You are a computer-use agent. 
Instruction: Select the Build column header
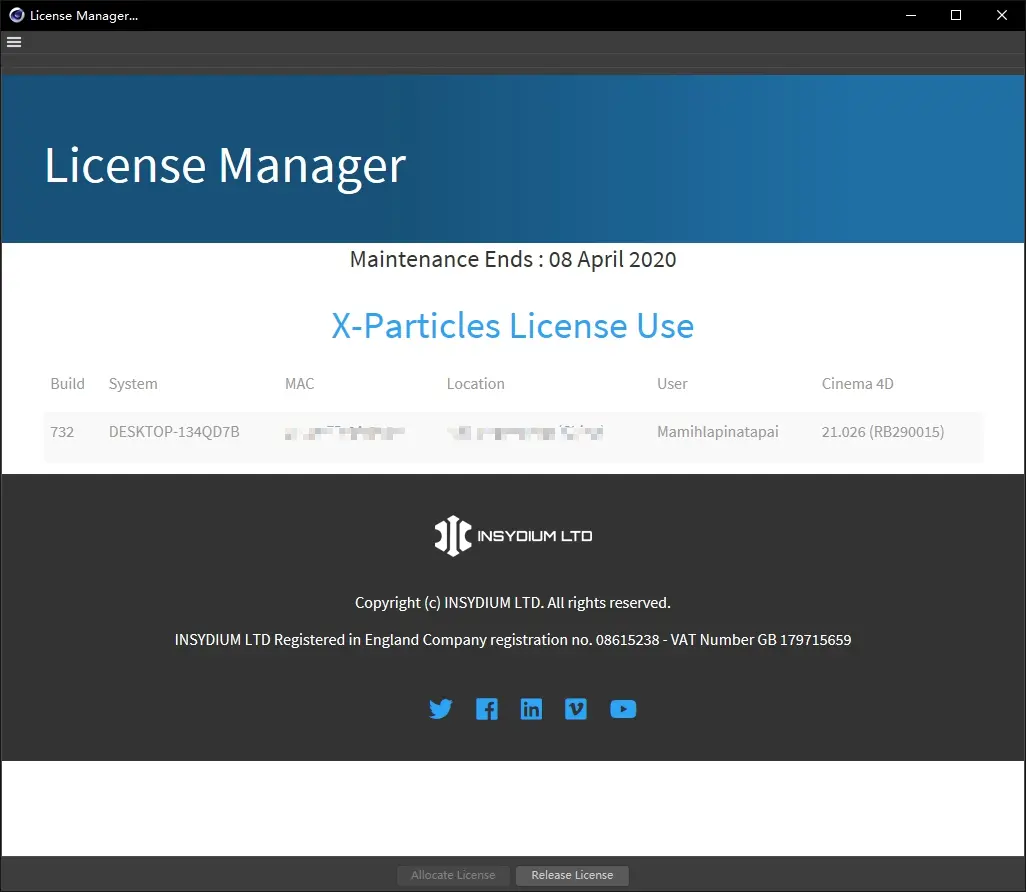pyautogui.click(x=67, y=384)
